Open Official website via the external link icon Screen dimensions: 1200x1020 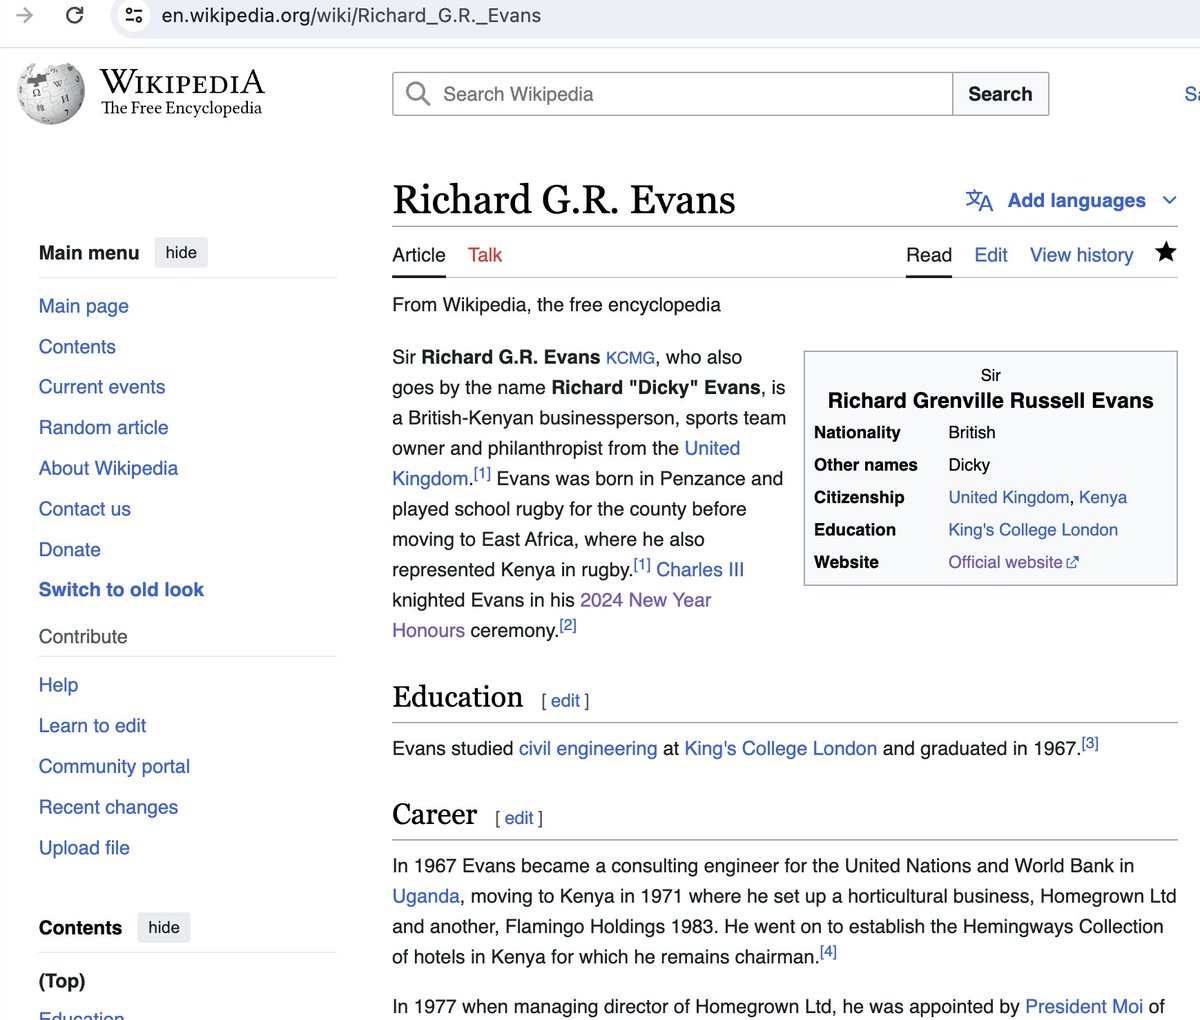coord(1075,561)
